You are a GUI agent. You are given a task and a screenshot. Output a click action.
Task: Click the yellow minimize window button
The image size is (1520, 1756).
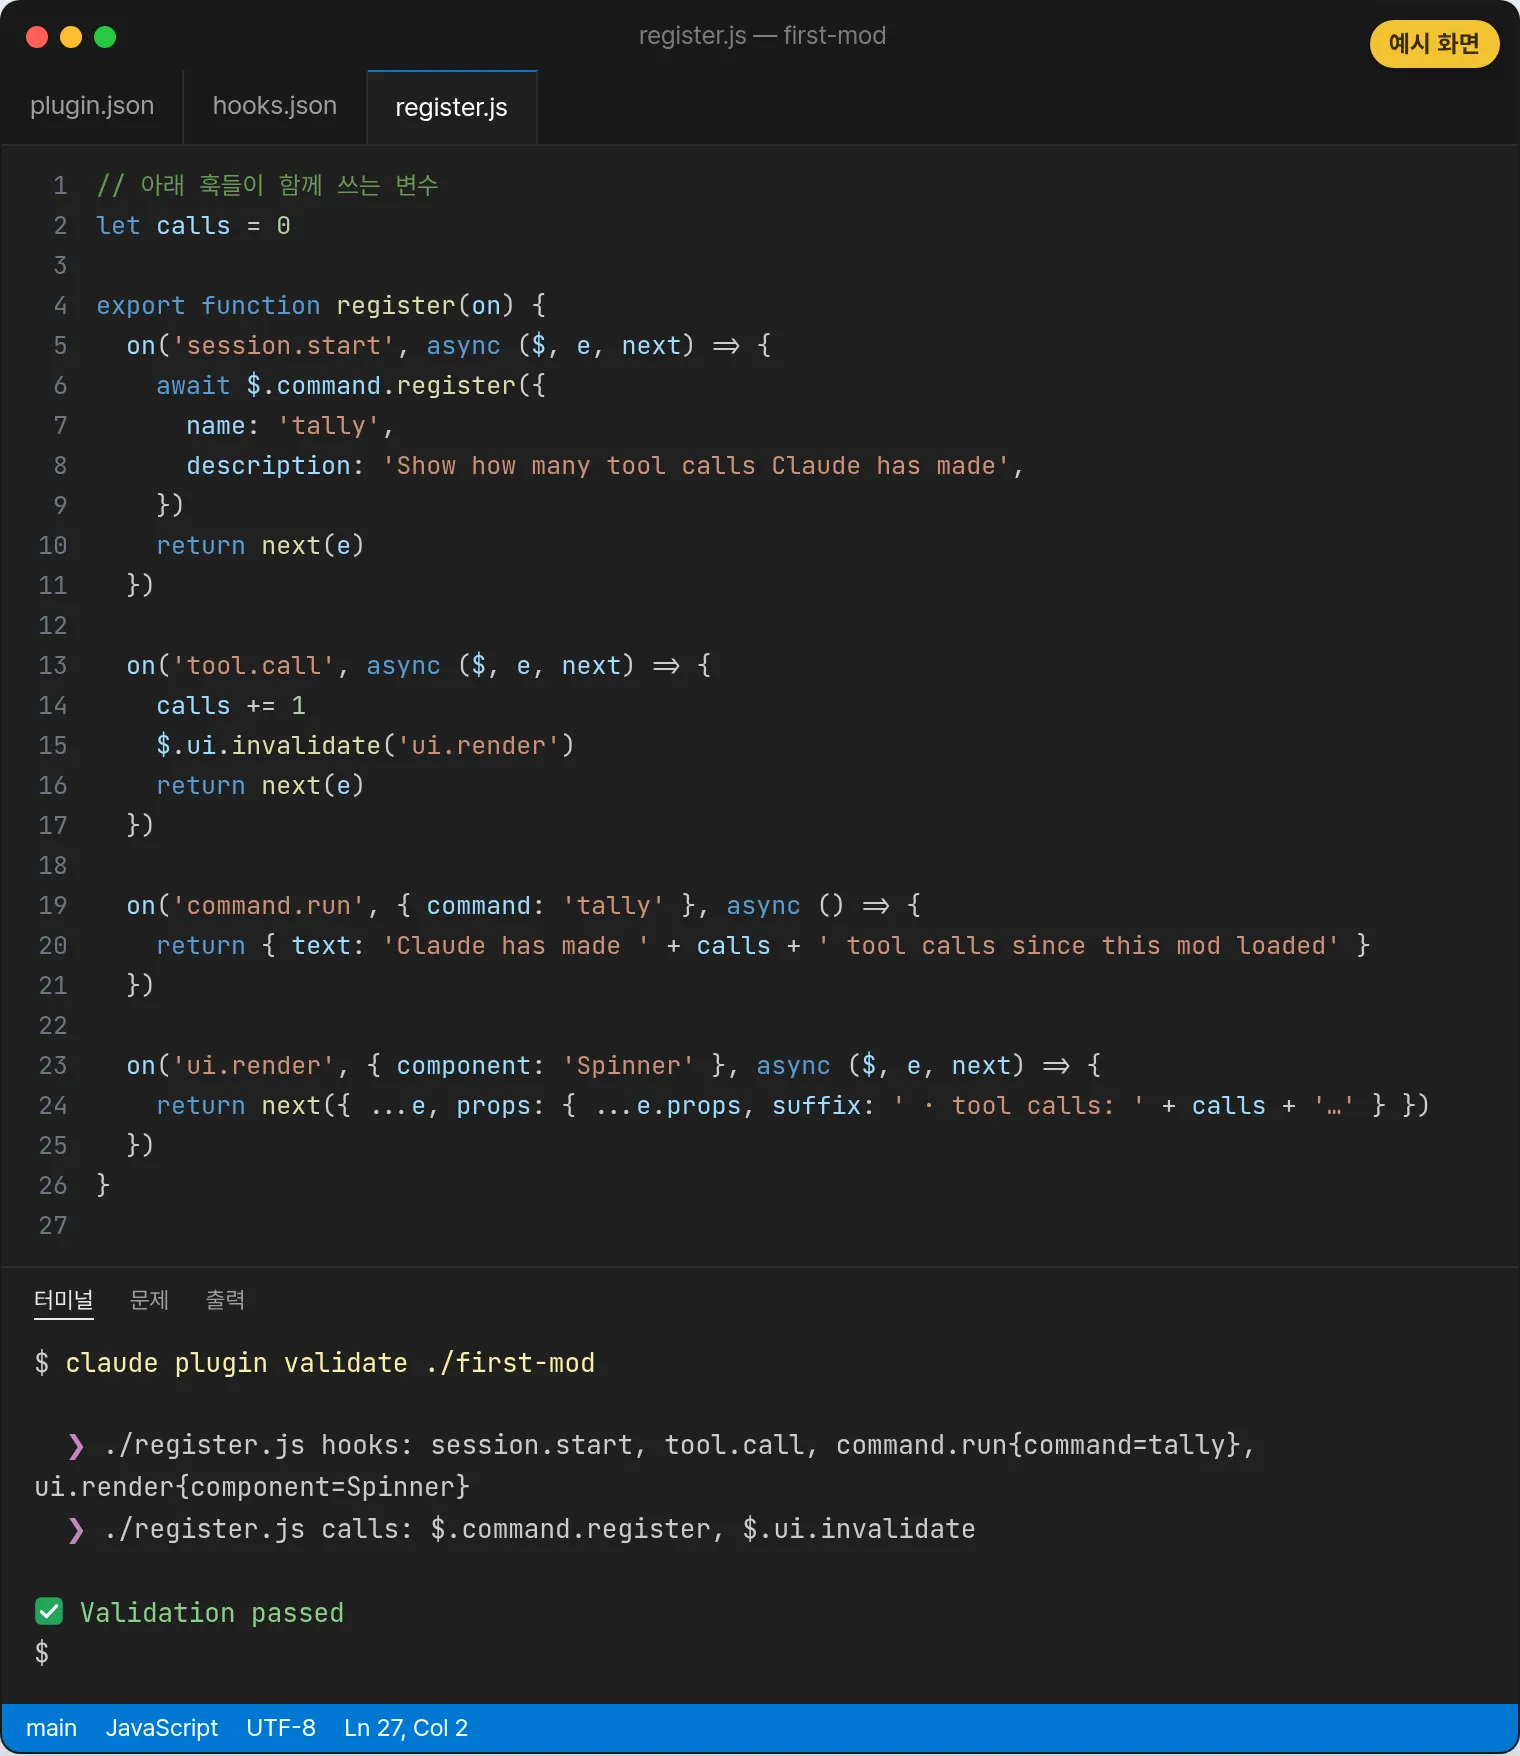(x=71, y=37)
